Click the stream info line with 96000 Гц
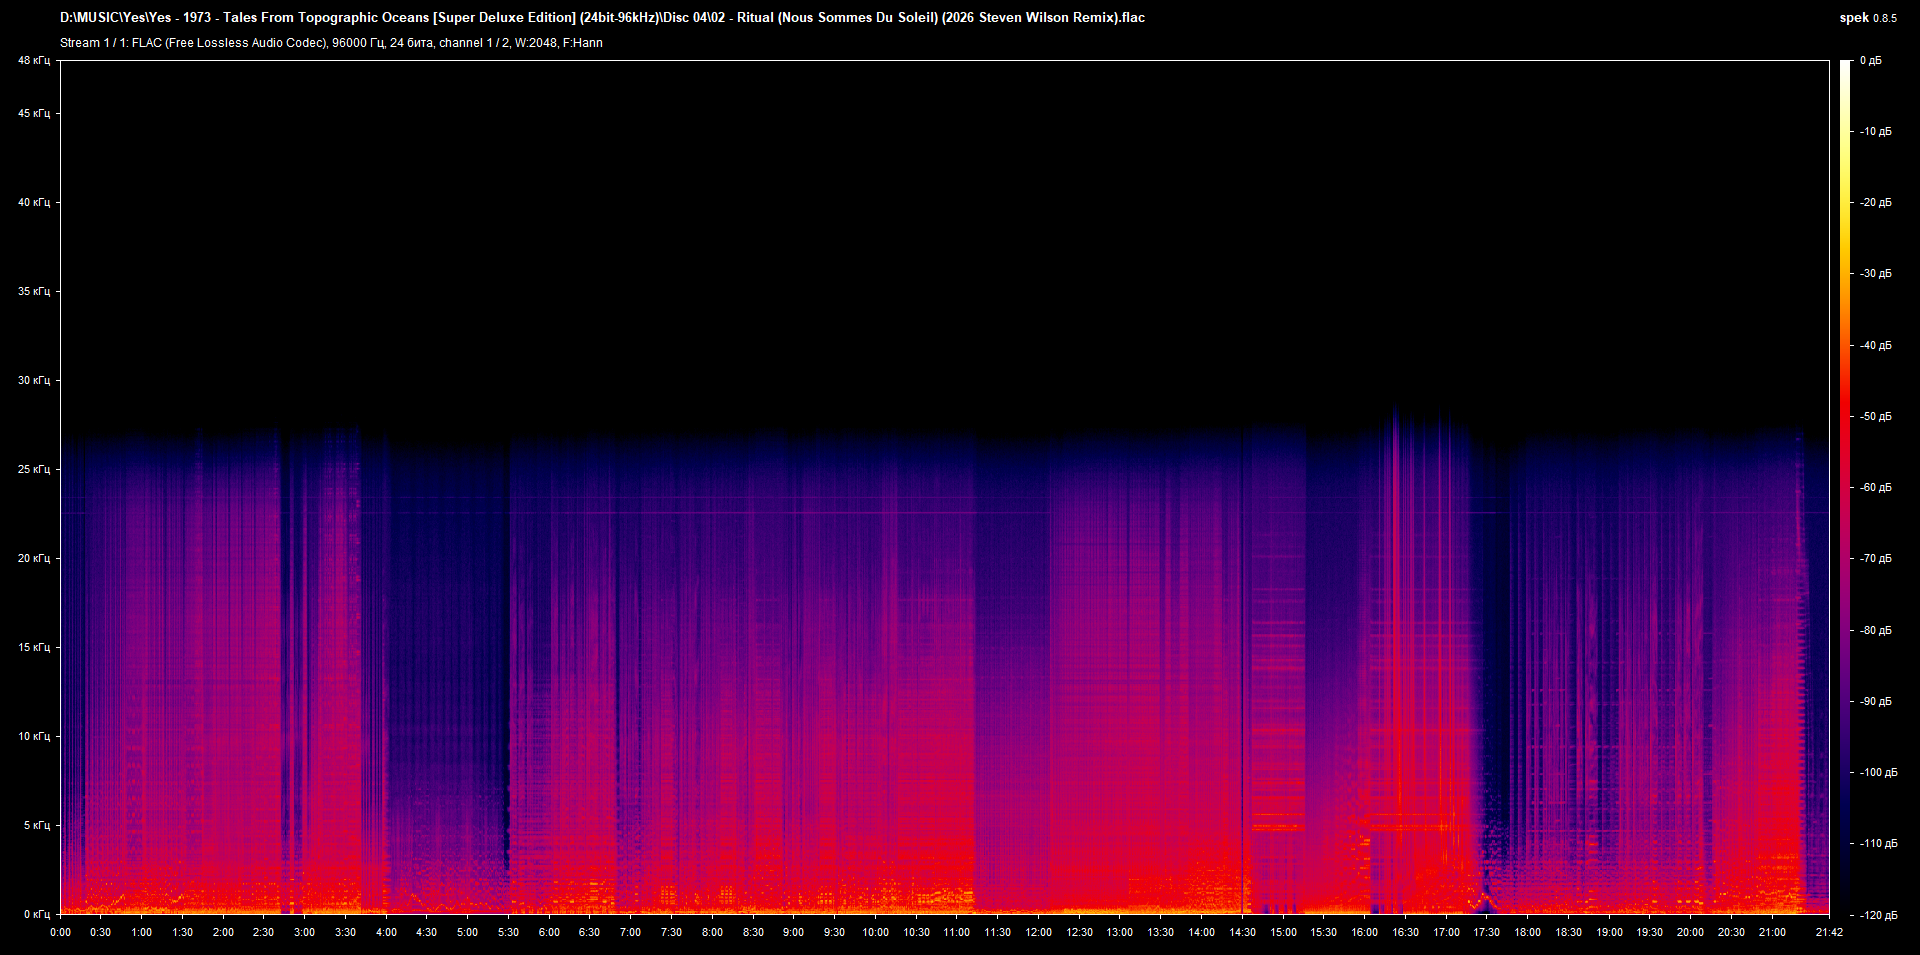Image resolution: width=1920 pixels, height=955 pixels. (x=331, y=43)
